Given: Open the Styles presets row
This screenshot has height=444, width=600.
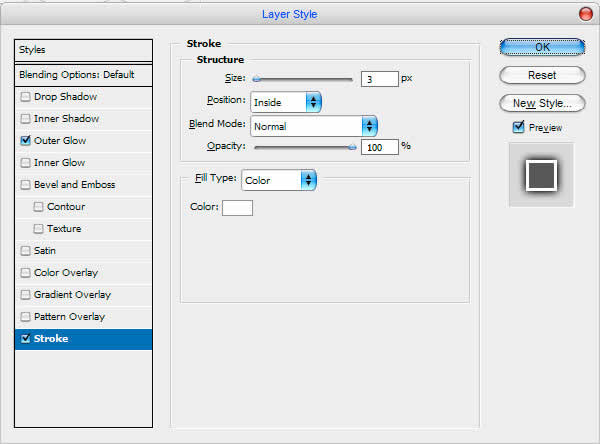Looking at the screenshot, I should (83, 50).
